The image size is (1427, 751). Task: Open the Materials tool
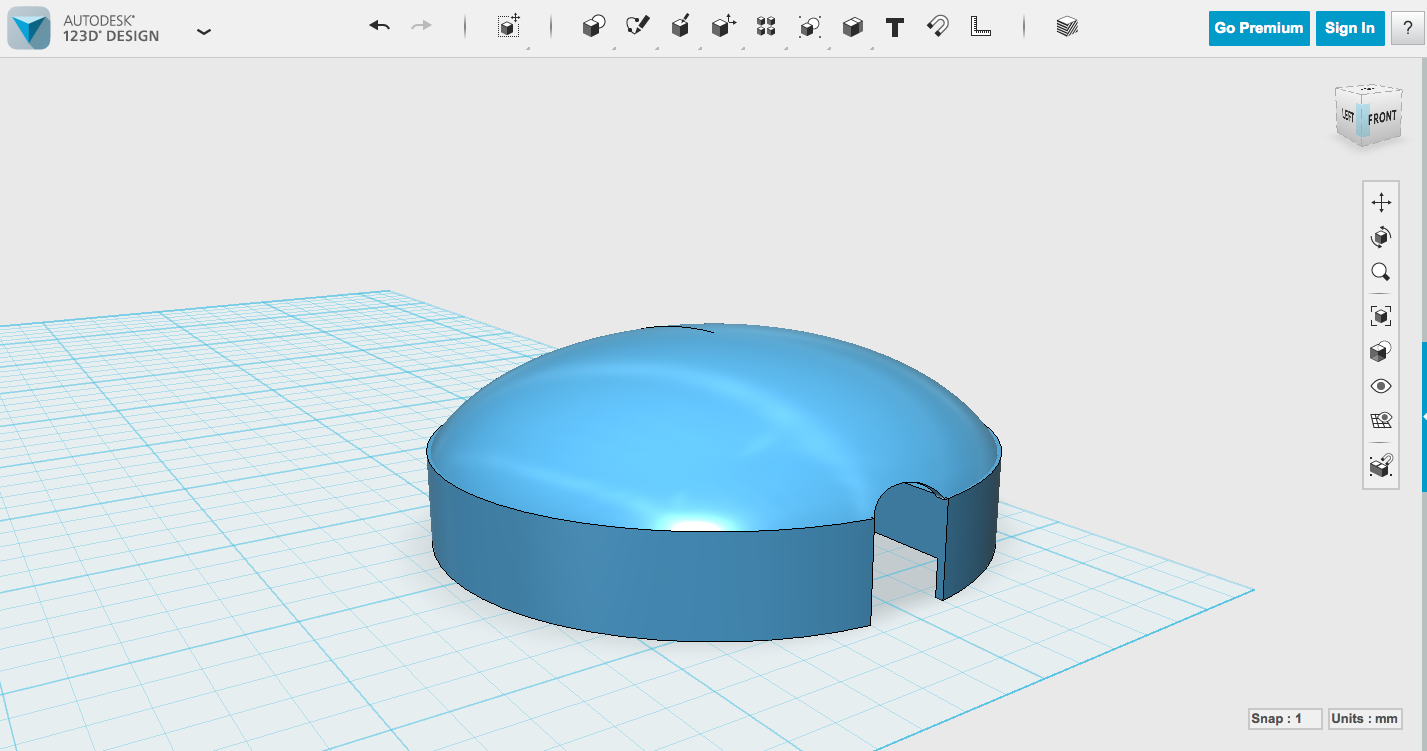pyautogui.click(x=1066, y=27)
